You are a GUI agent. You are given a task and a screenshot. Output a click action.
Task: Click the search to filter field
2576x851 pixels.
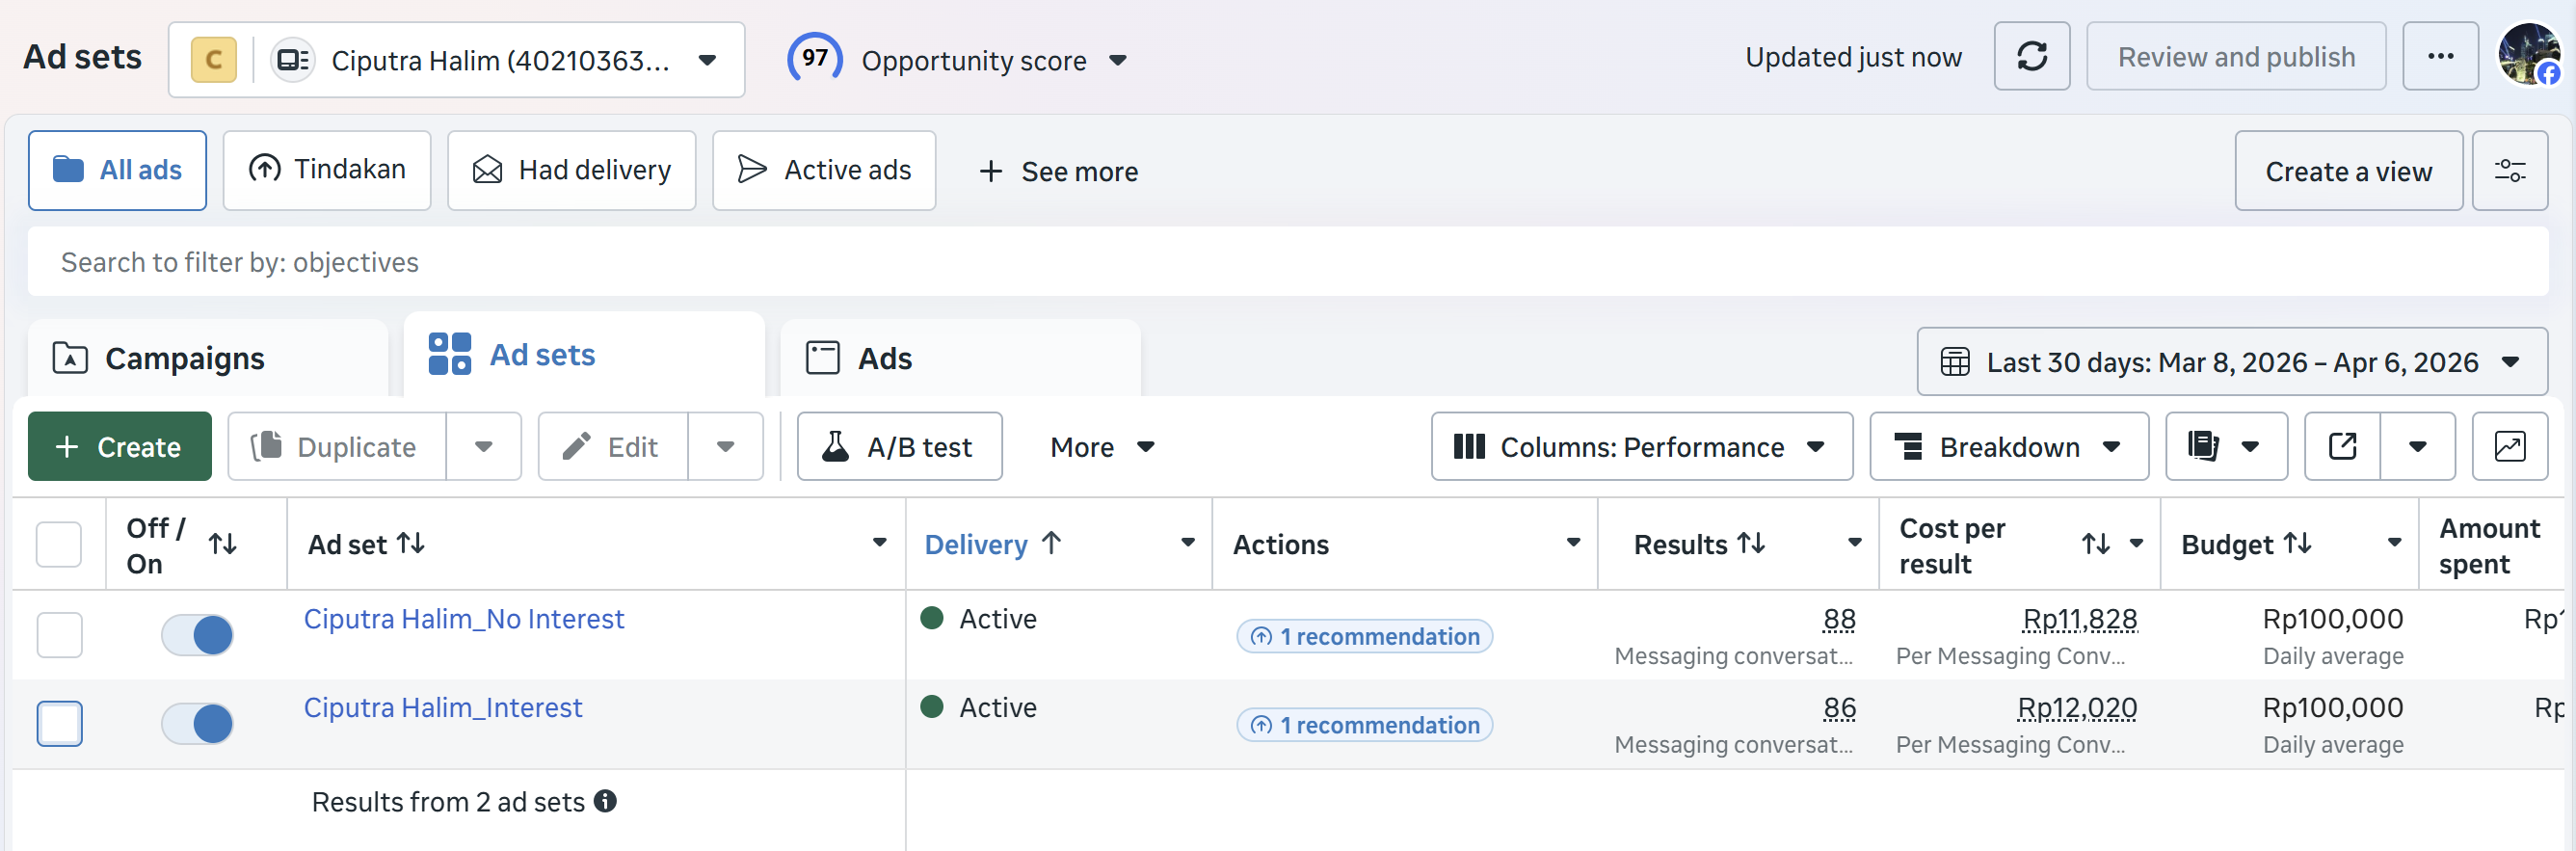click(x=1286, y=262)
